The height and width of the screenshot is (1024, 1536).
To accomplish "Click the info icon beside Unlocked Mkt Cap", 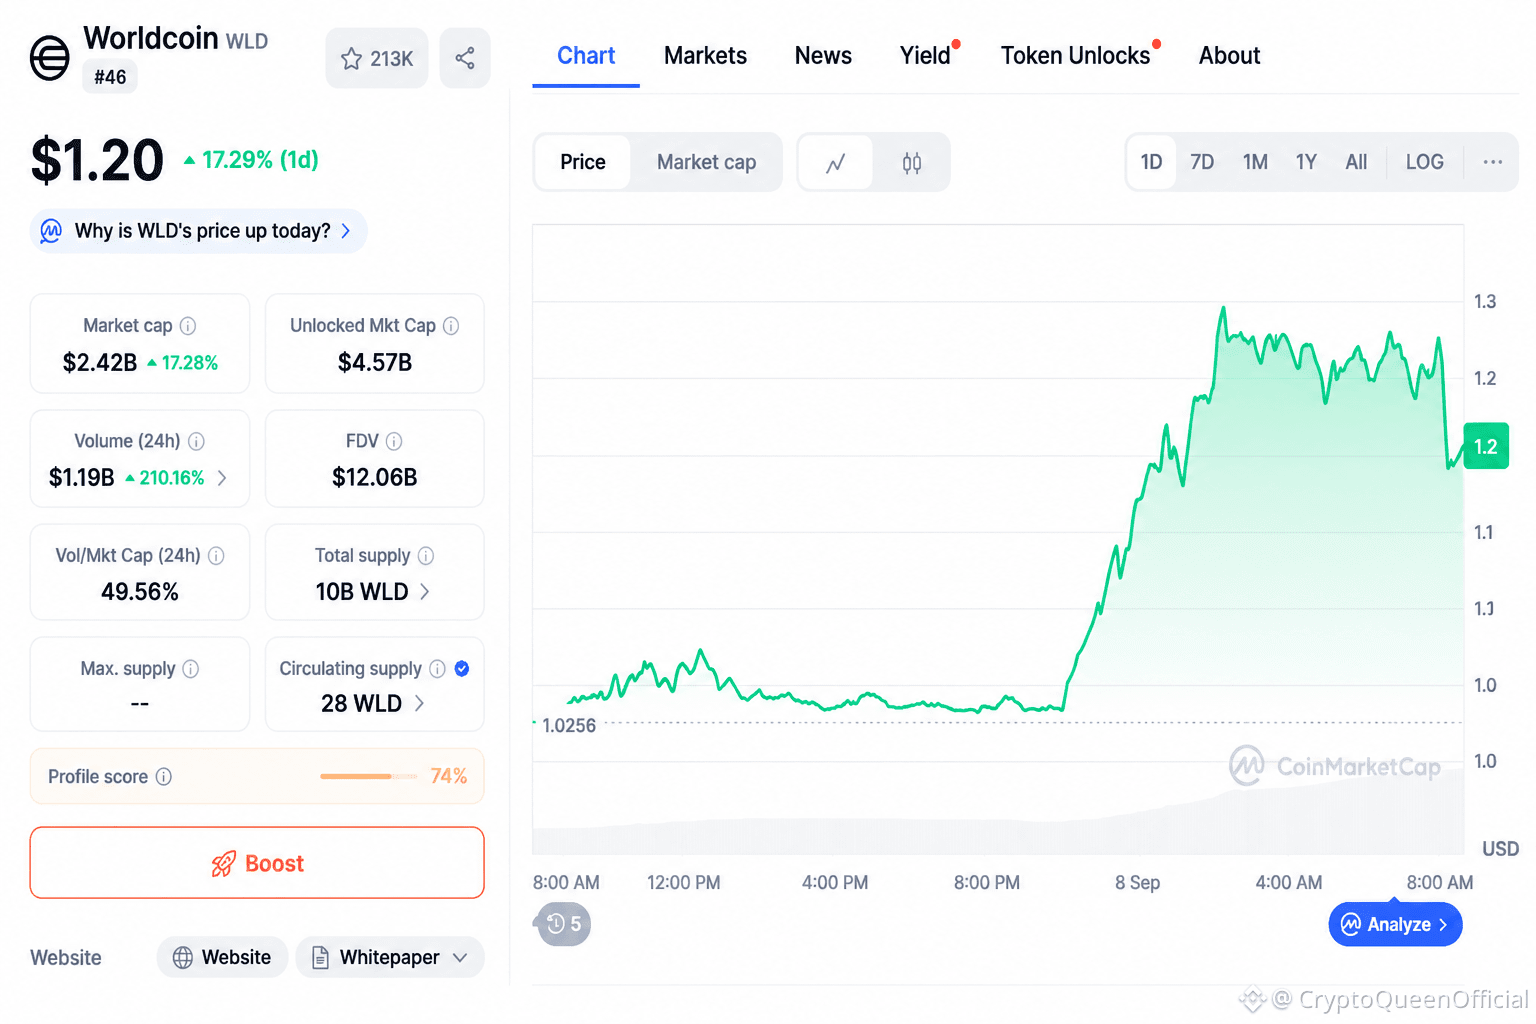I will 451,326.
